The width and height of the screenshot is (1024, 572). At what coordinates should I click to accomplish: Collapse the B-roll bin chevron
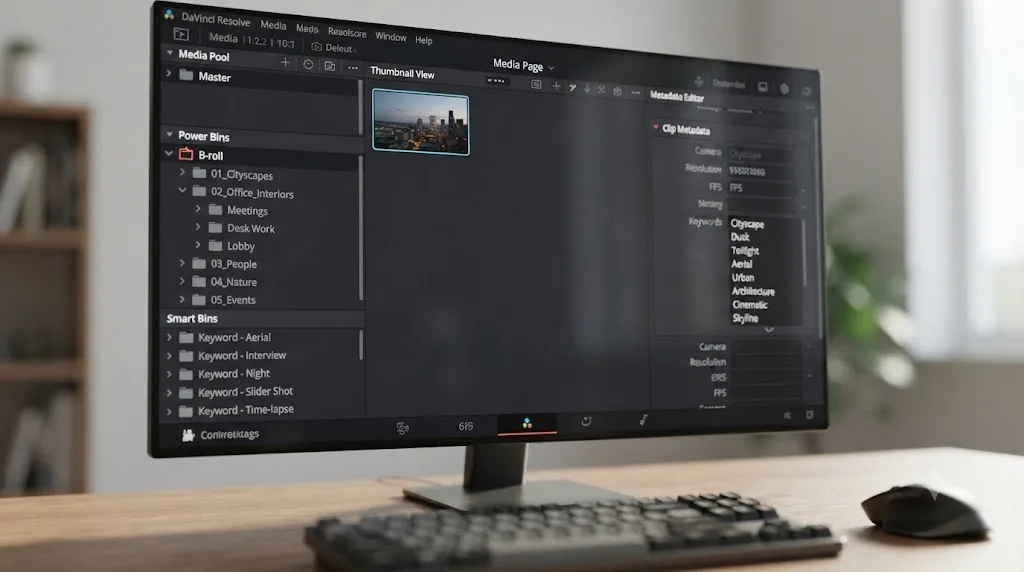tap(169, 153)
